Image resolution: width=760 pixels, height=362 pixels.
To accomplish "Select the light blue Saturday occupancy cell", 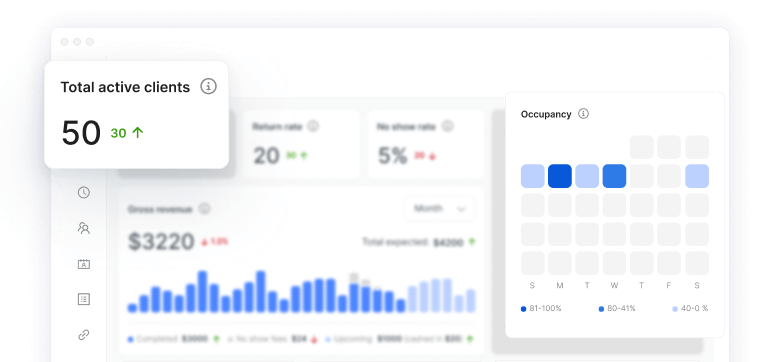I will click(697, 176).
